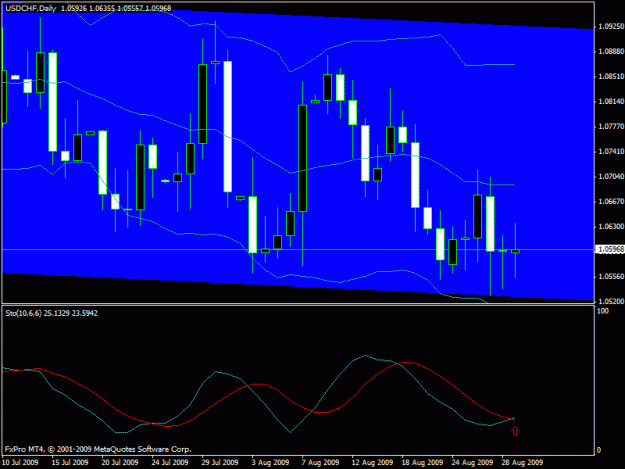The image size is (625, 469).
Task: Click the 29 Jul 2009 date label
Action: coord(220,462)
